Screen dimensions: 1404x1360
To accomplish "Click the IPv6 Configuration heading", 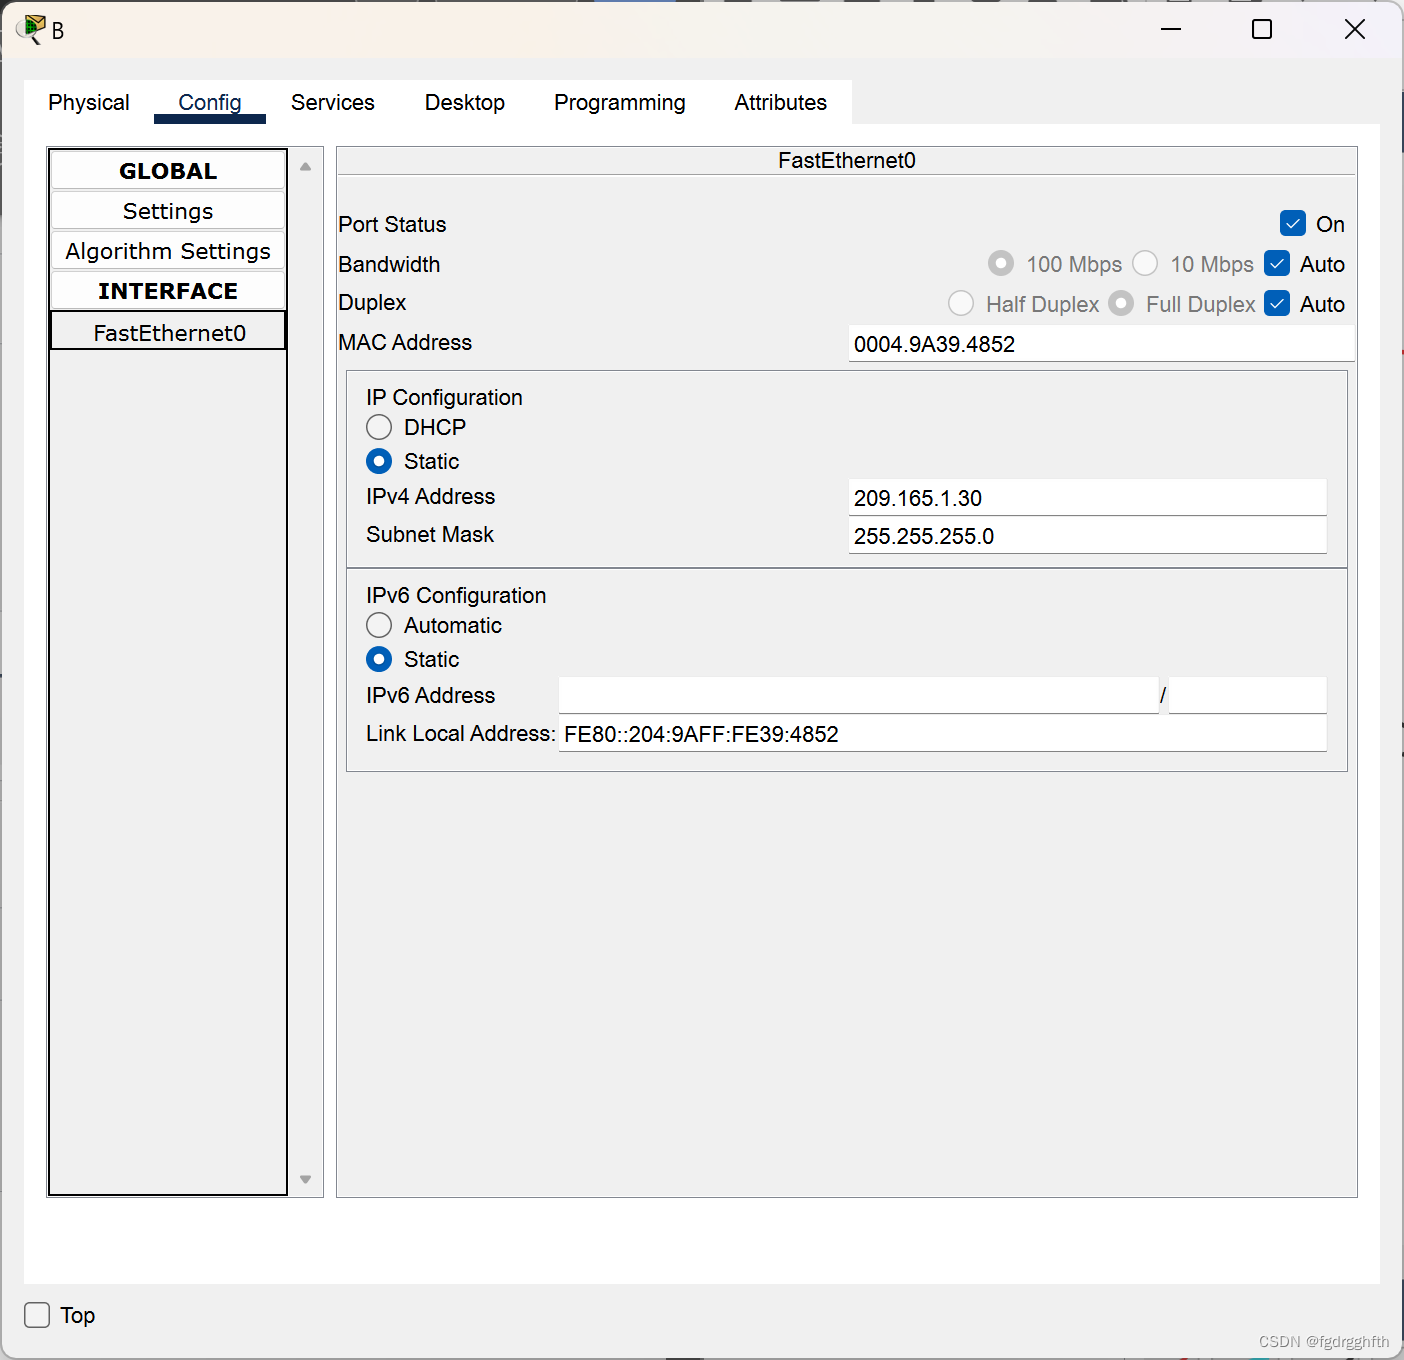I will point(456,595).
